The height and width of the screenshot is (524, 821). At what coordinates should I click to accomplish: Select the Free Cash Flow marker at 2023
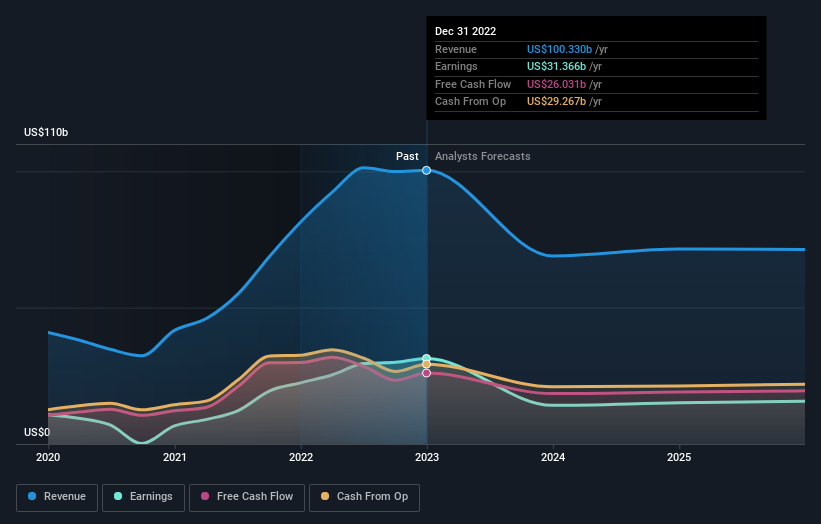[427, 373]
